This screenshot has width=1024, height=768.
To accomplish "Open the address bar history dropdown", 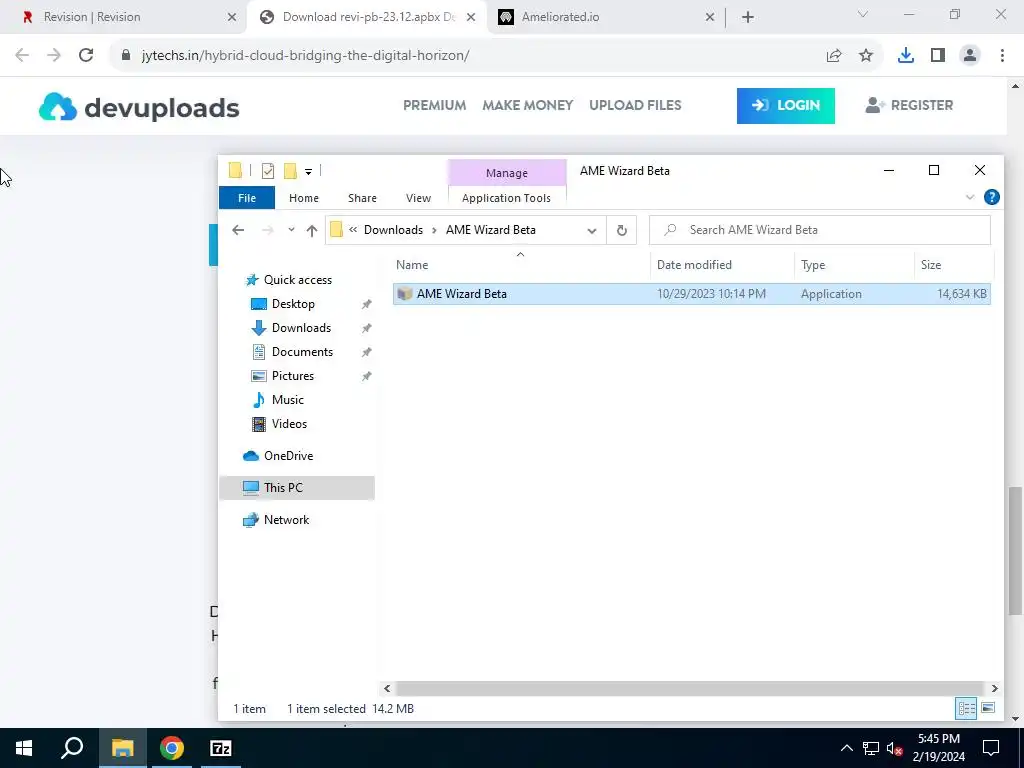I will point(592,230).
